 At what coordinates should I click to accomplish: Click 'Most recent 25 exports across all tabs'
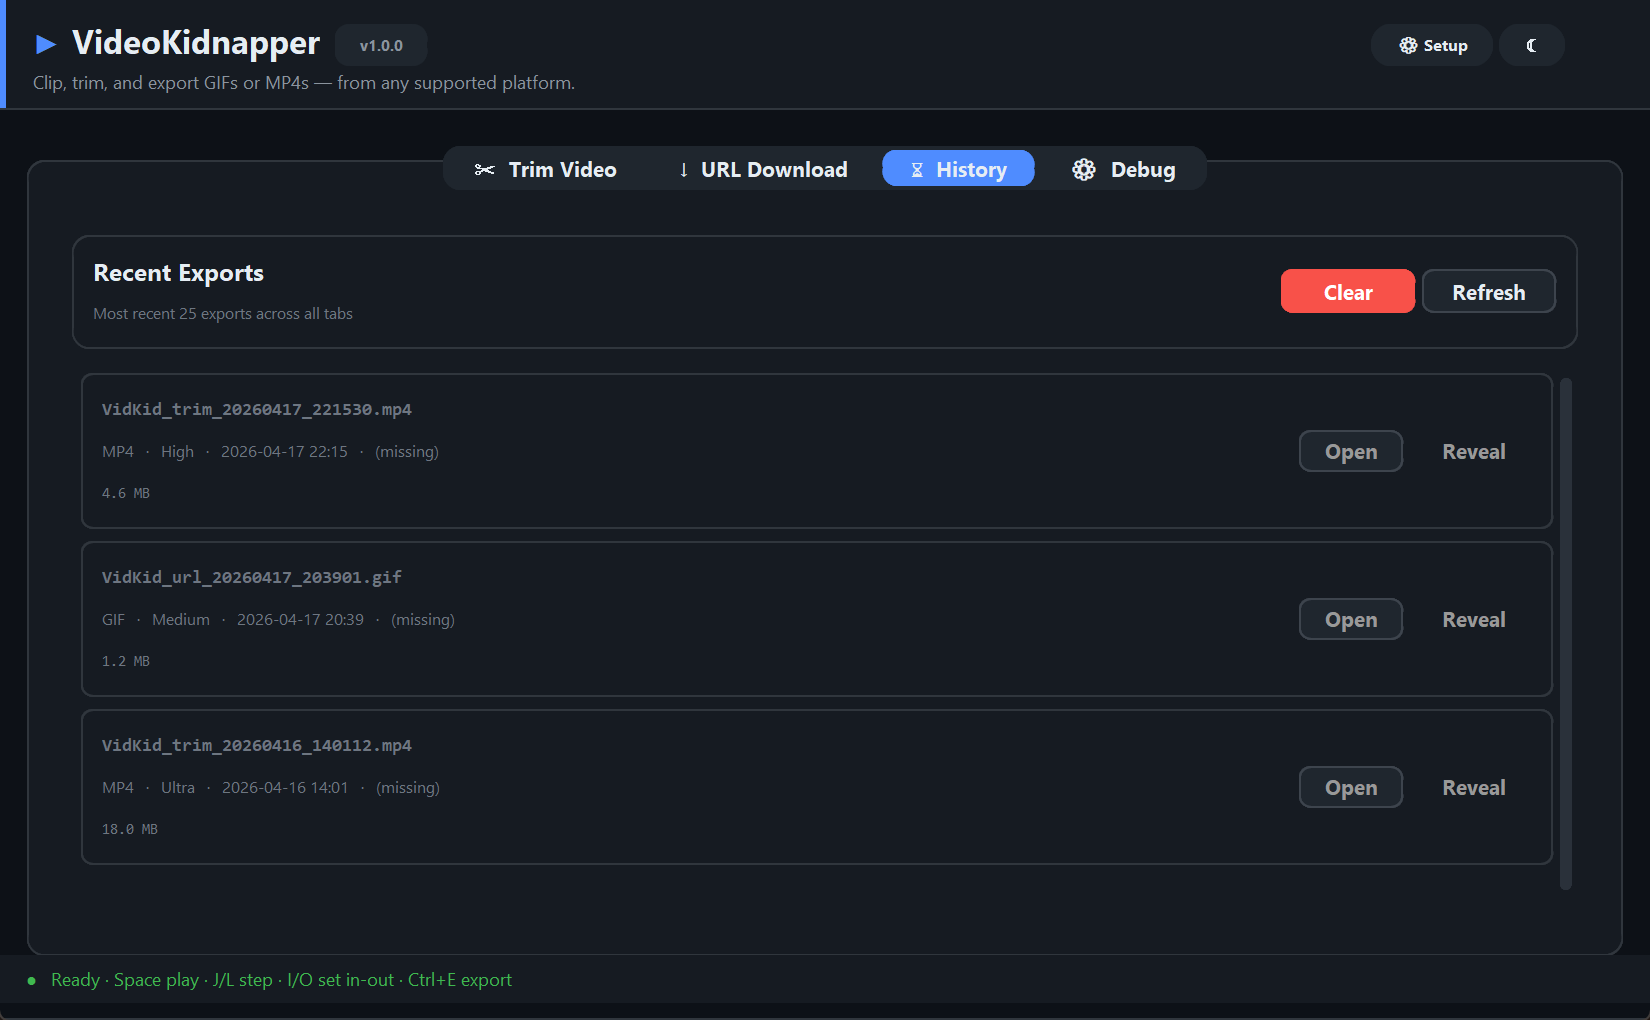223,313
